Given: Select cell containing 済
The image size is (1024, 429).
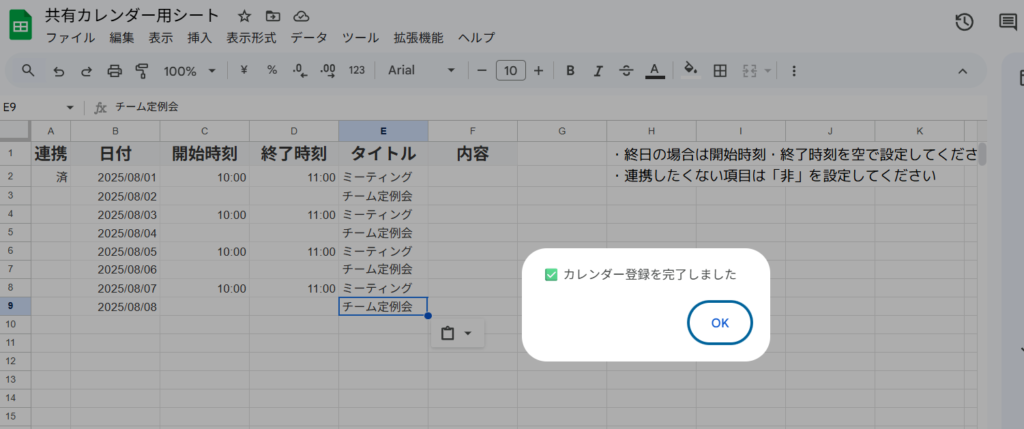Looking at the screenshot, I should click(51, 177).
